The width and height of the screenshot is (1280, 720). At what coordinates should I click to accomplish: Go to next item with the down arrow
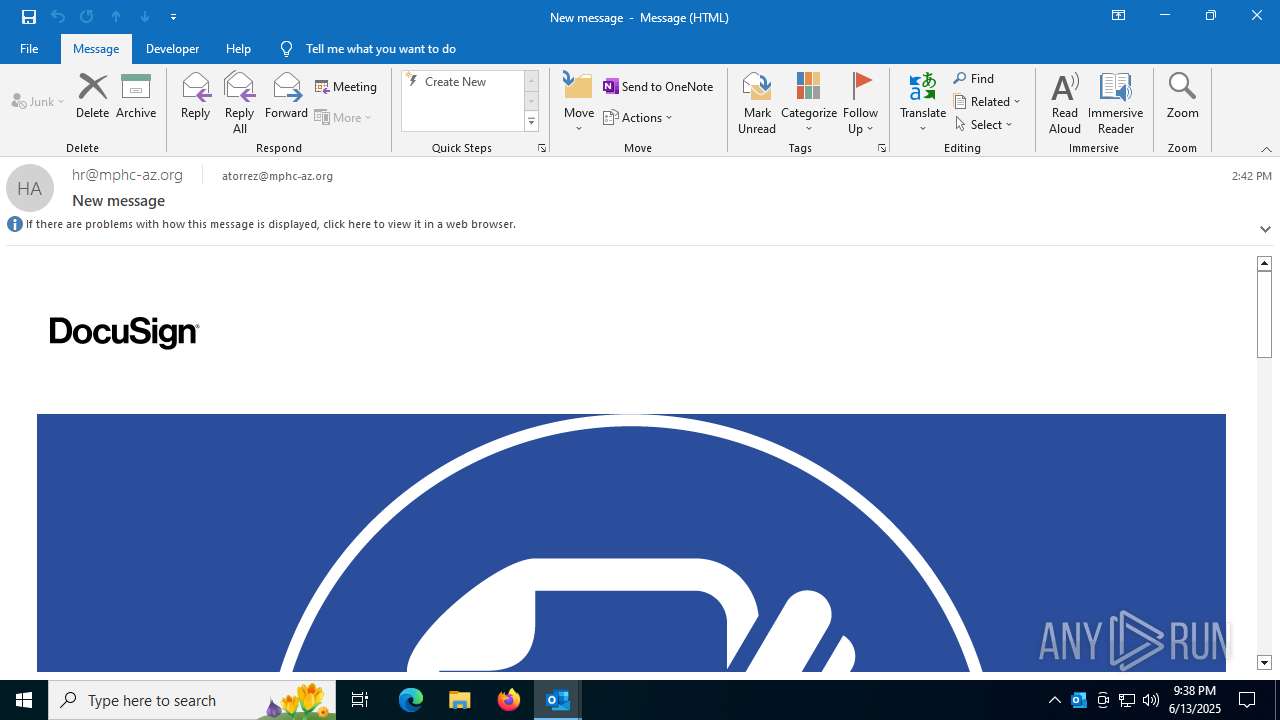click(145, 16)
